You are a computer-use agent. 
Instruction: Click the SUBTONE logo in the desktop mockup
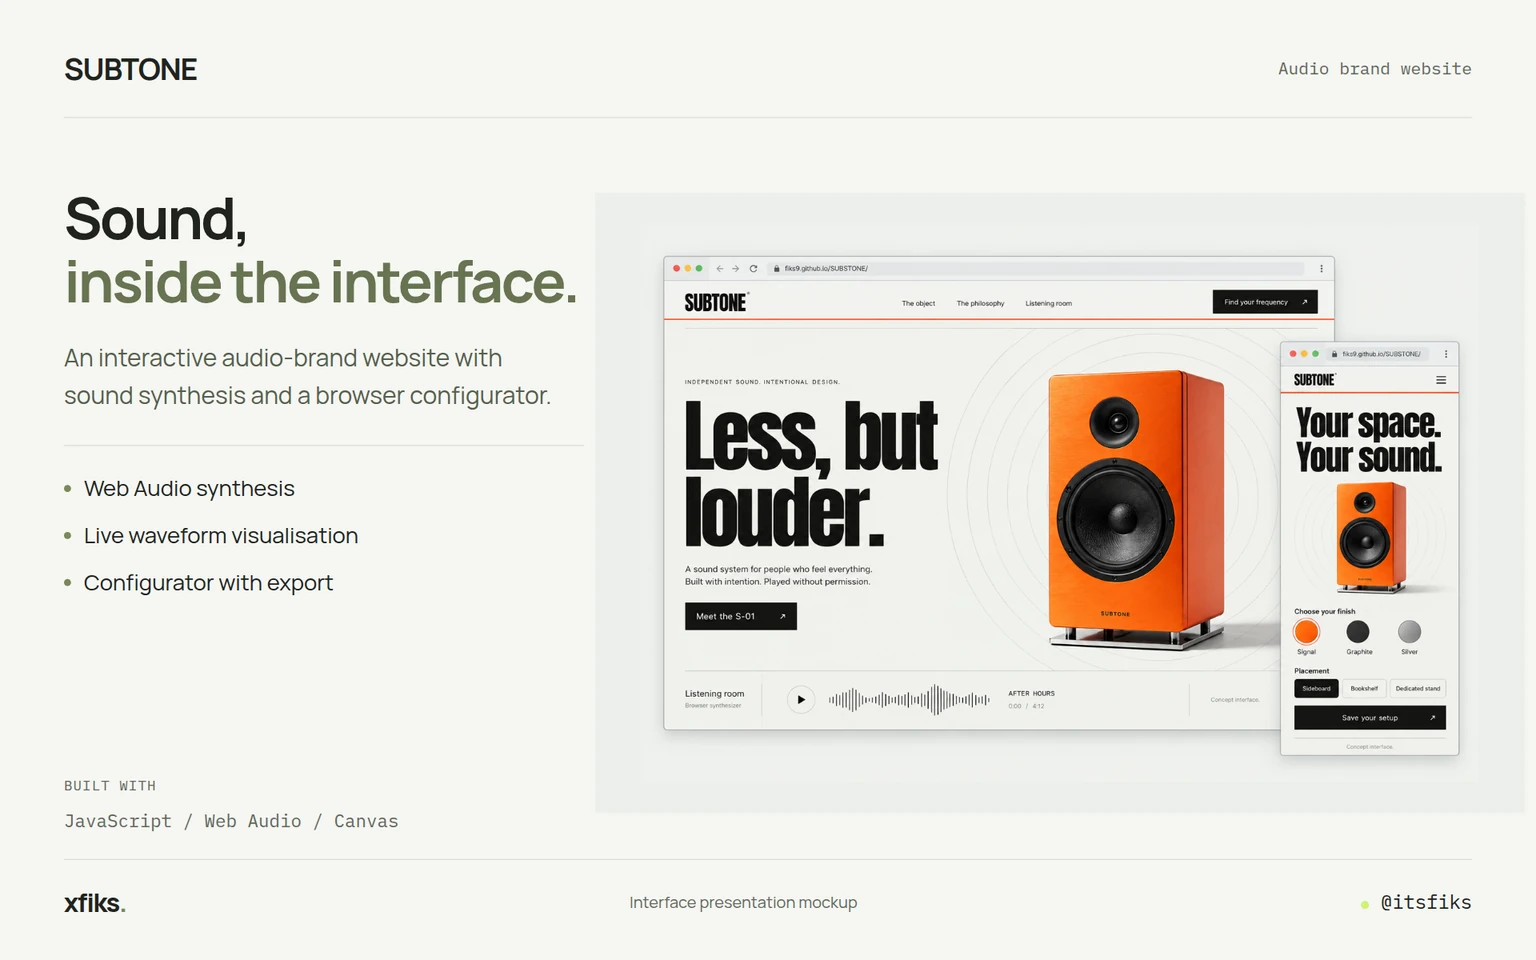(x=716, y=302)
